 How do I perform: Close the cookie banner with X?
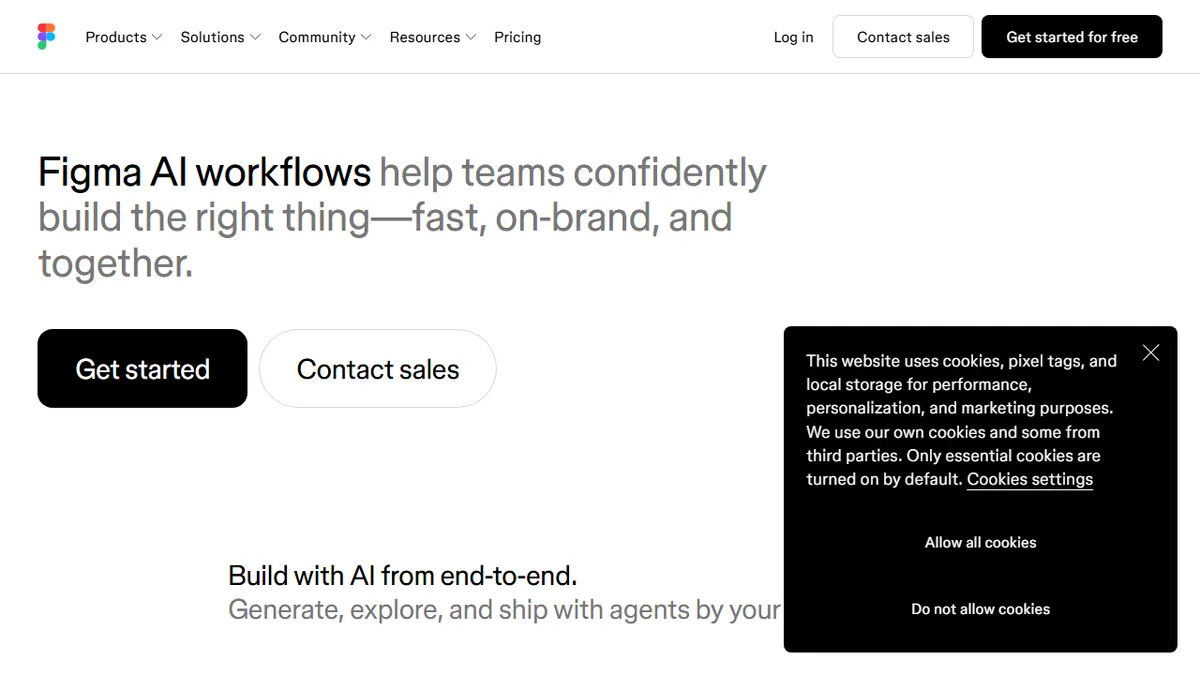pos(1151,353)
